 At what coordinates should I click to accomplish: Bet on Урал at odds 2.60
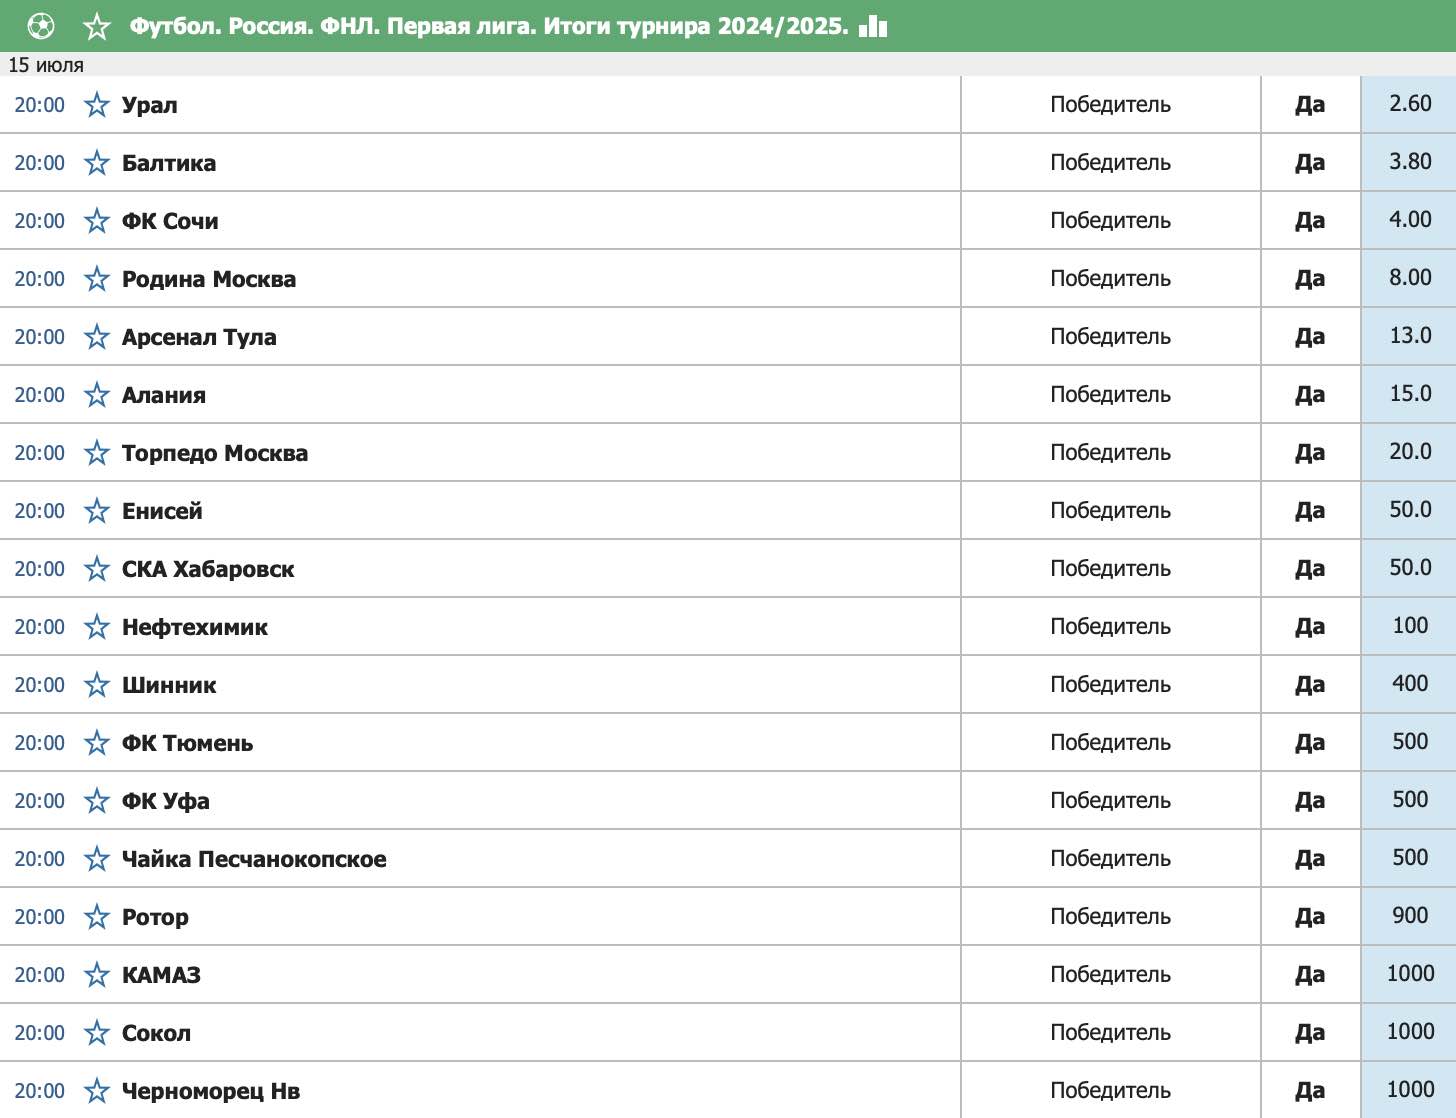click(1409, 104)
